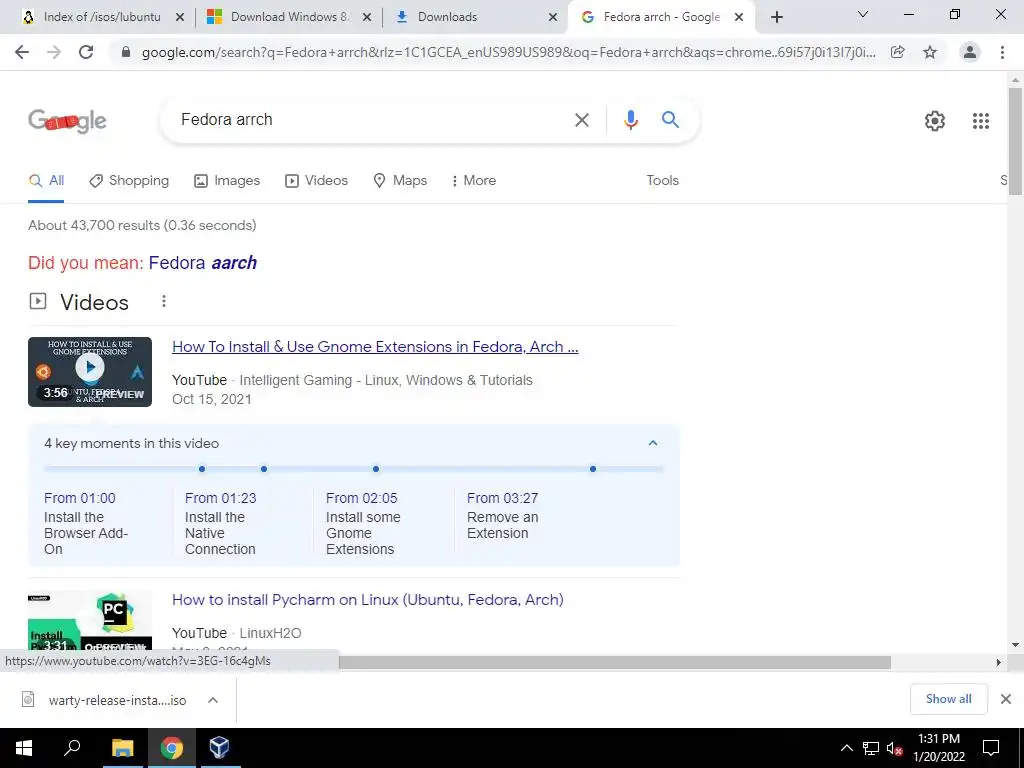Select the Shopping search filter
The width and height of the screenshot is (1024, 768).
click(129, 181)
